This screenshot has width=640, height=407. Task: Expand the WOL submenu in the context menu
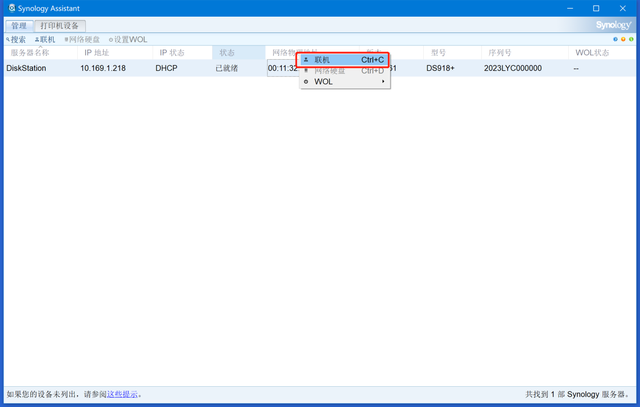coord(345,82)
